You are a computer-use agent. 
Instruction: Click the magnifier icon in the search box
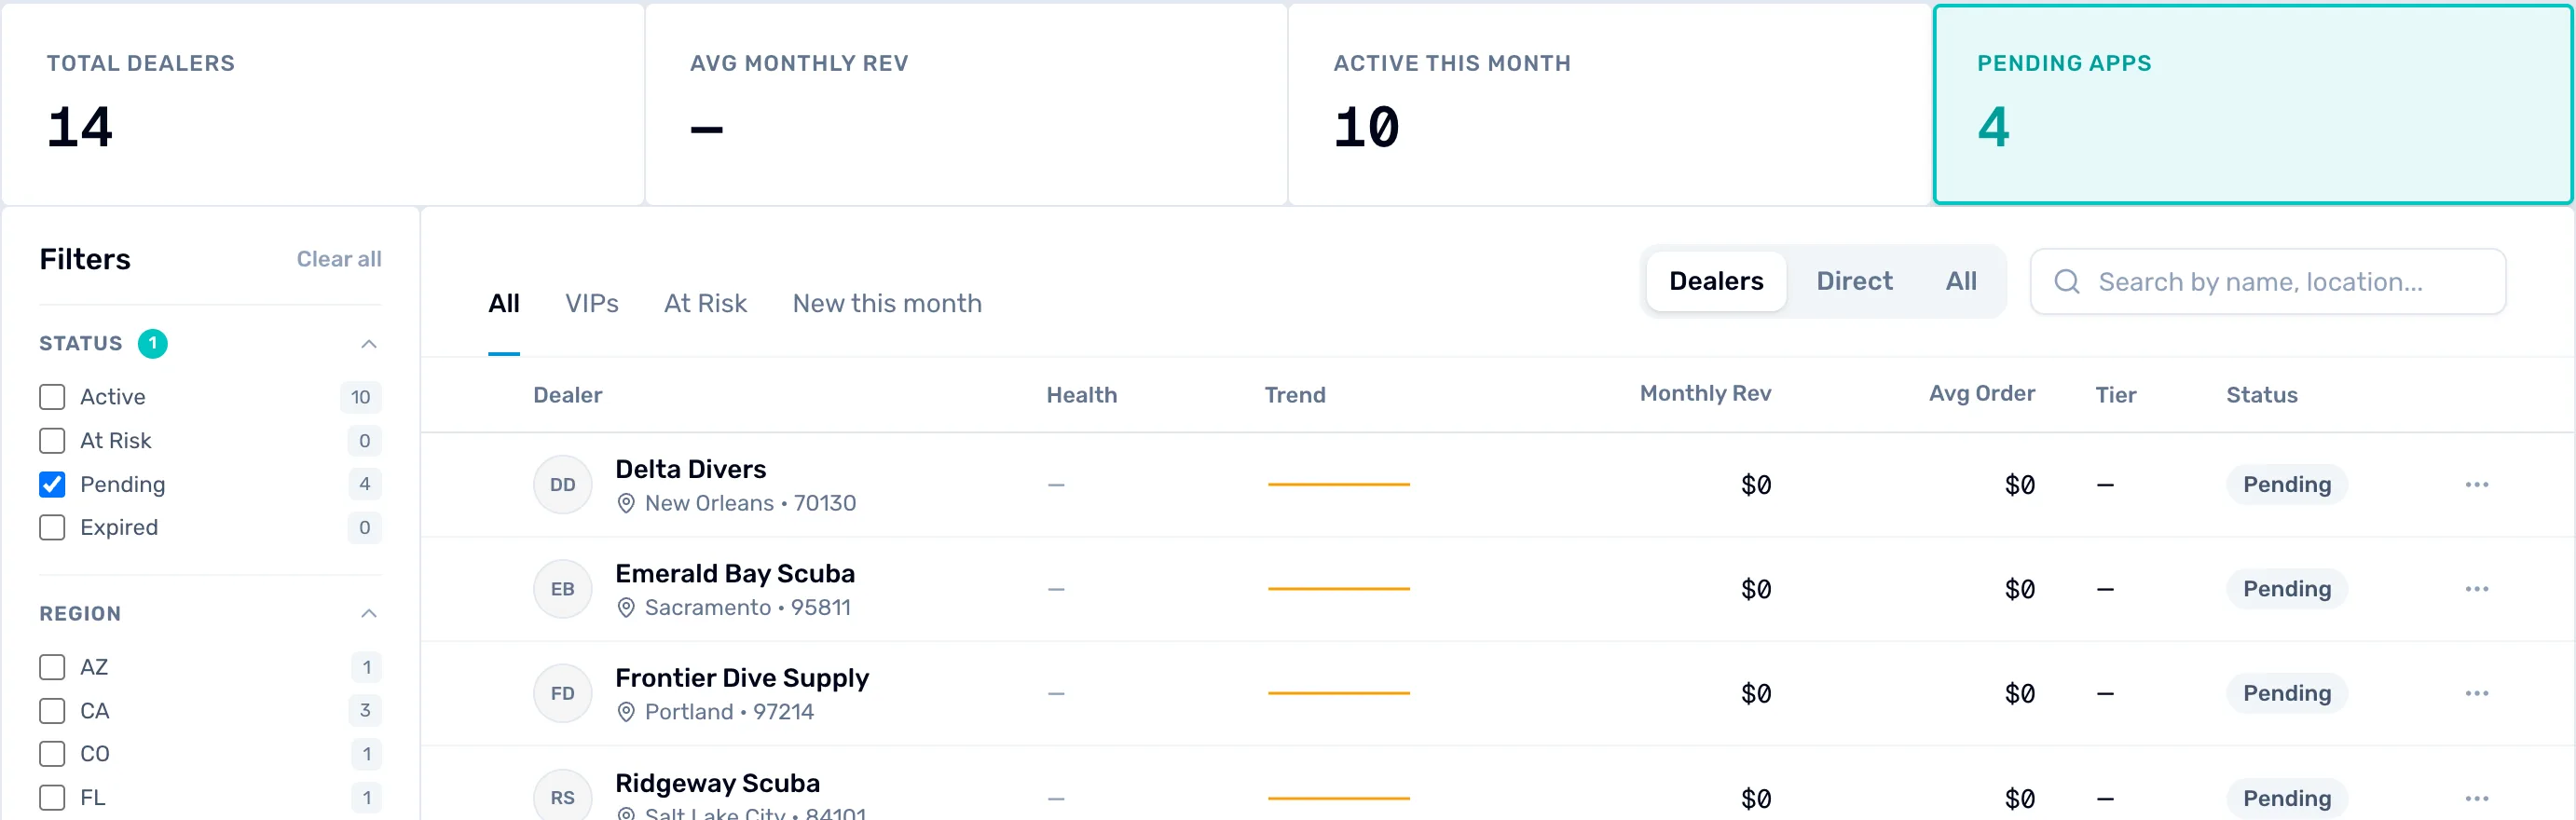click(x=2067, y=282)
